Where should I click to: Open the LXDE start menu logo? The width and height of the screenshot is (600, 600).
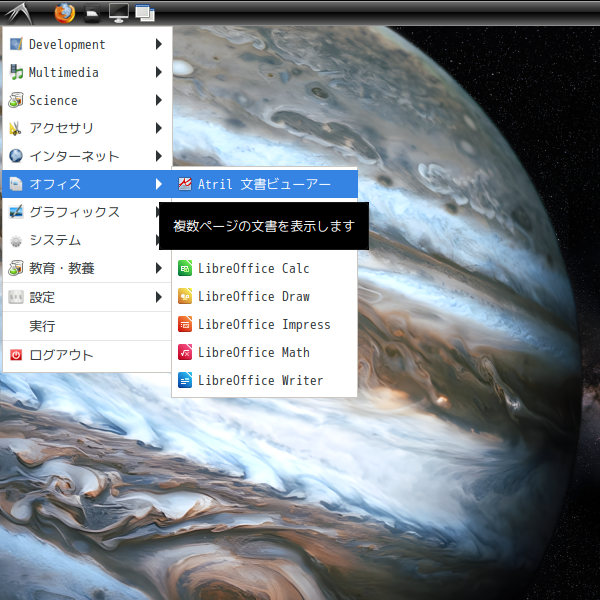point(18,13)
